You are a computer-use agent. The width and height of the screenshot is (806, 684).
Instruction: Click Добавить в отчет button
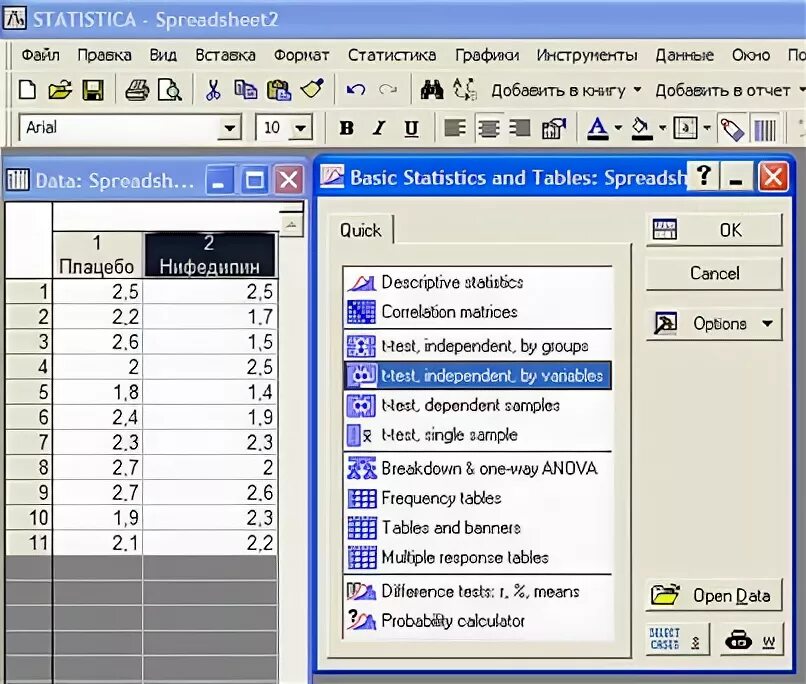723,91
